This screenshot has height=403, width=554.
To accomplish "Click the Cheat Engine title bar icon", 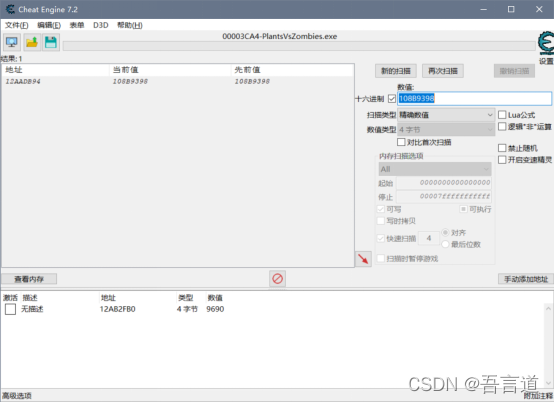I will [x=10, y=9].
